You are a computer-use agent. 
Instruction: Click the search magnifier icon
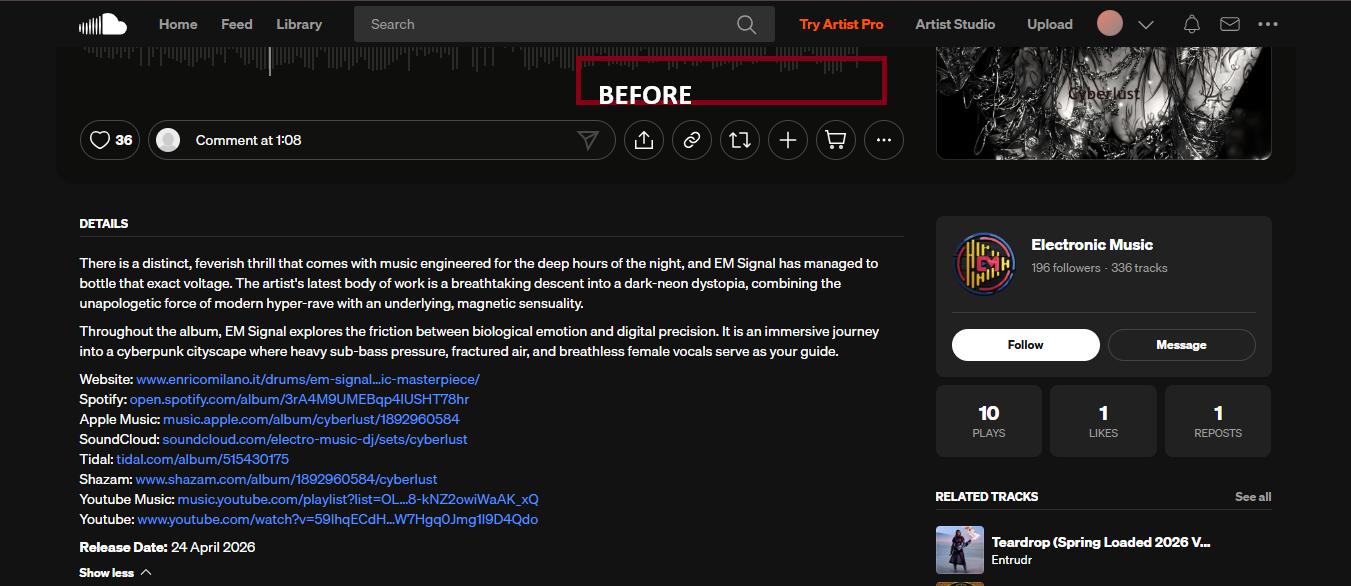(x=746, y=24)
